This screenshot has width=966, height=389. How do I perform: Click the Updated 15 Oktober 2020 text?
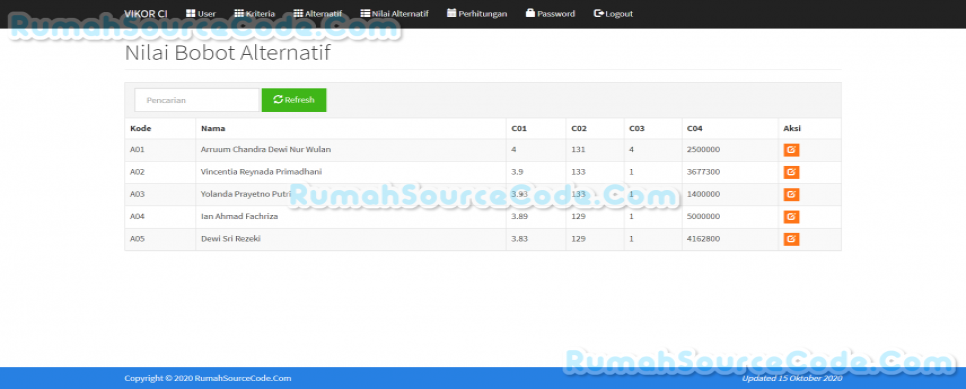(792, 379)
